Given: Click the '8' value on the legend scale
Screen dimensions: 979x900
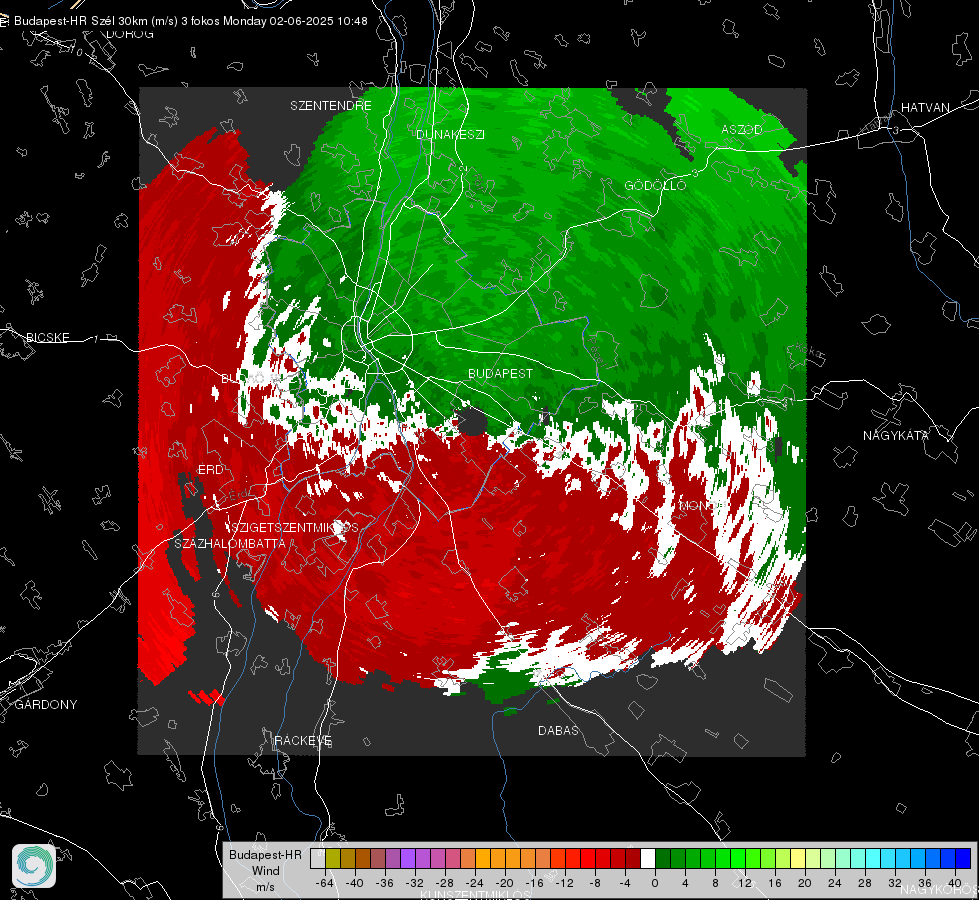Looking at the screenshot, I should tap(715, 883).
